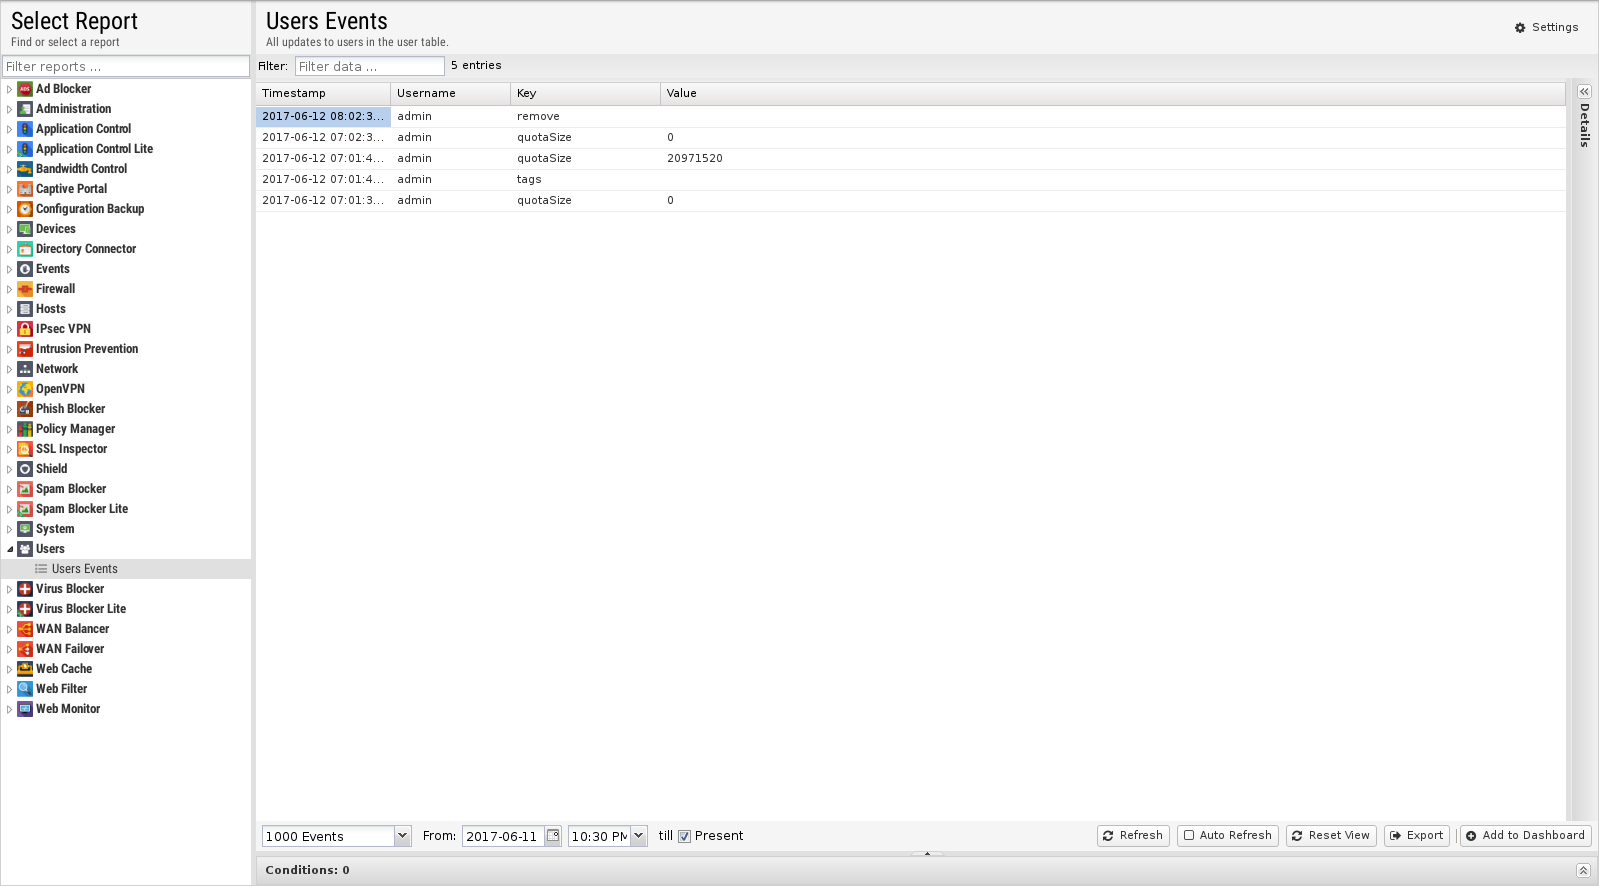Click the Ad Blocker icon
The width and height of the screenshot is (1599, 886).
[25, 89]
